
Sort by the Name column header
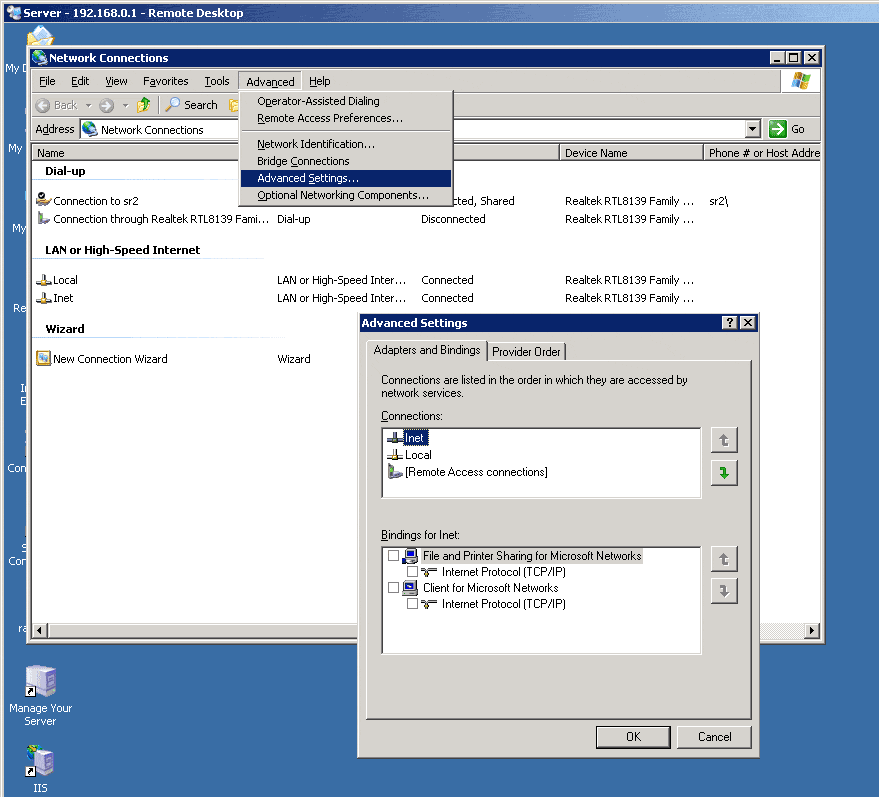tap(136, 153)
